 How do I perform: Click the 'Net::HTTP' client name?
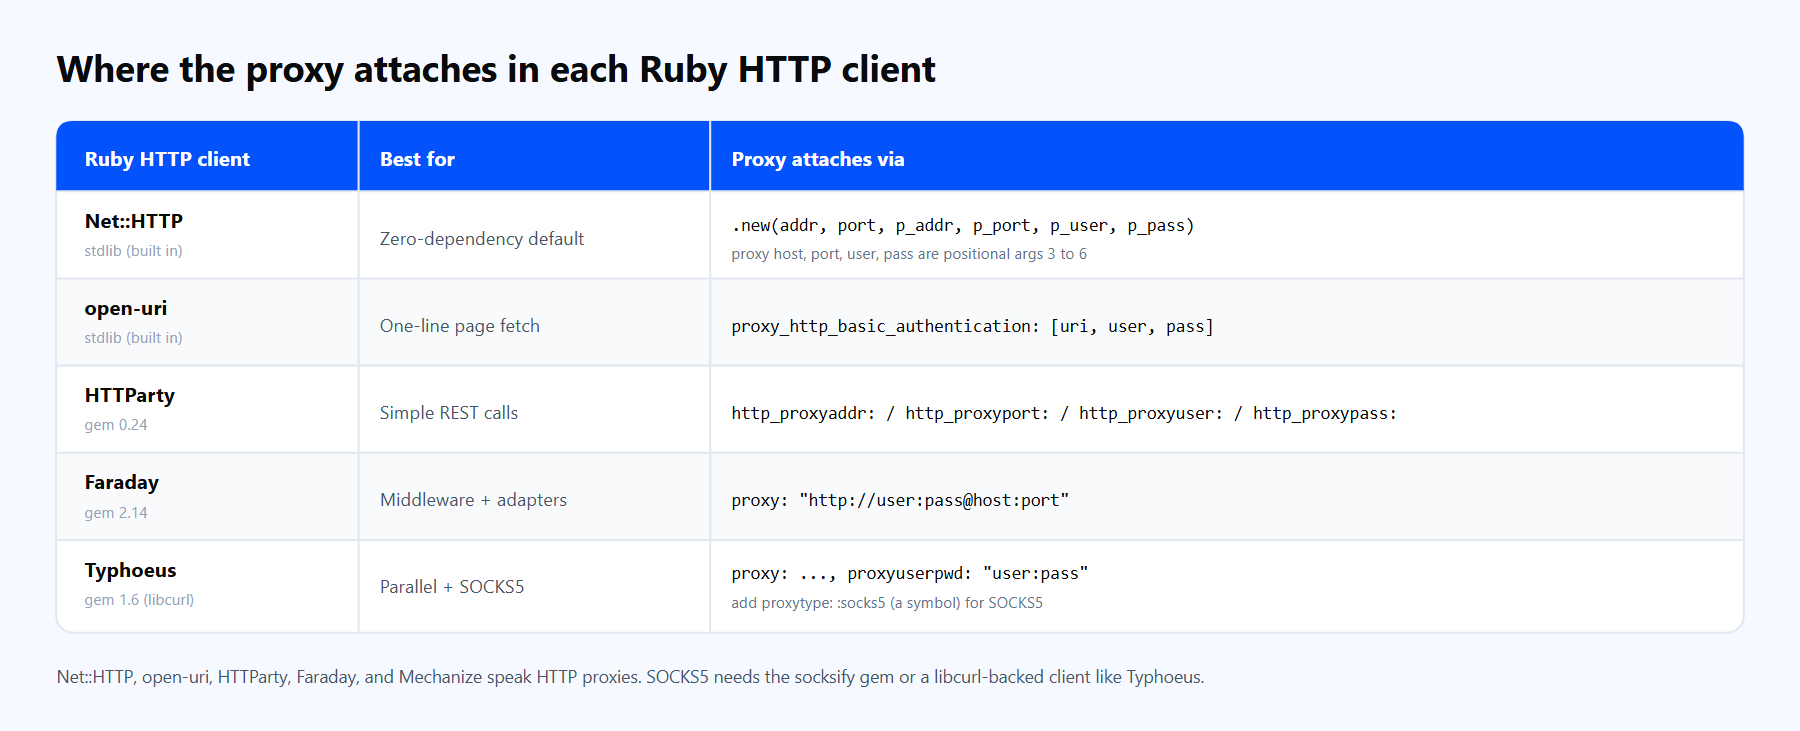[134, 221]
